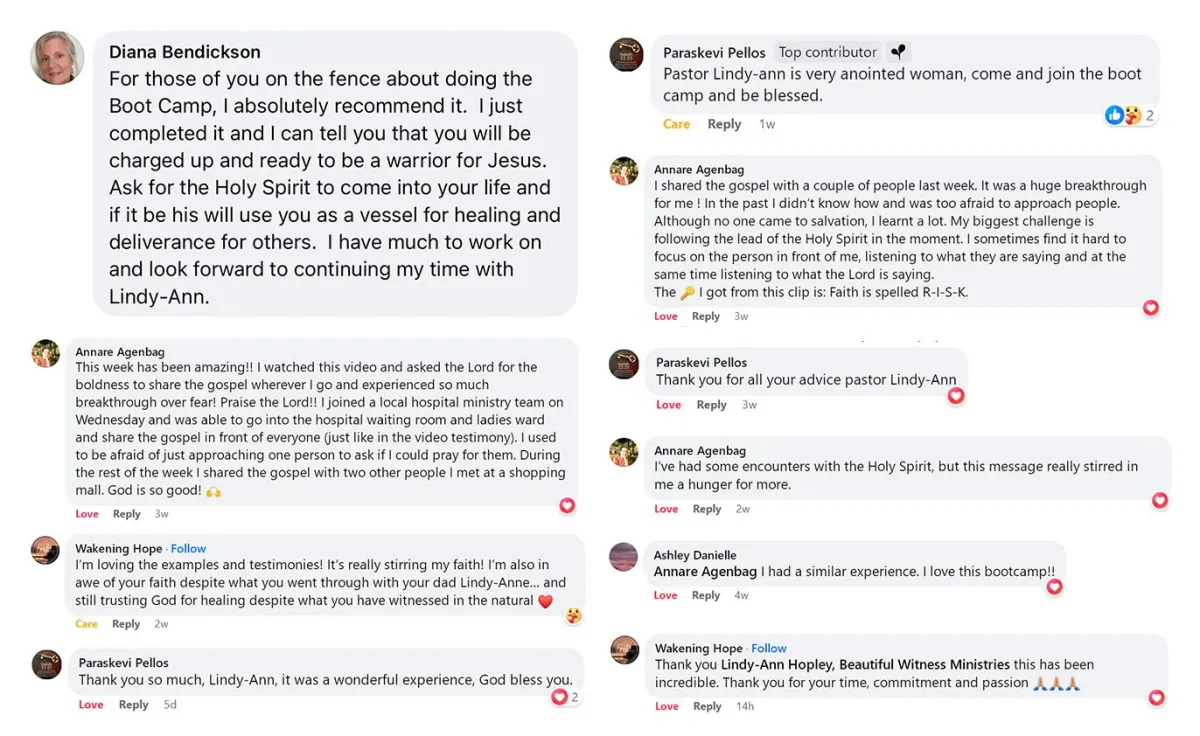Open the Top contributor badge label
The height and width of the screenshot is (736, 1200).
(x=827, y=52)
